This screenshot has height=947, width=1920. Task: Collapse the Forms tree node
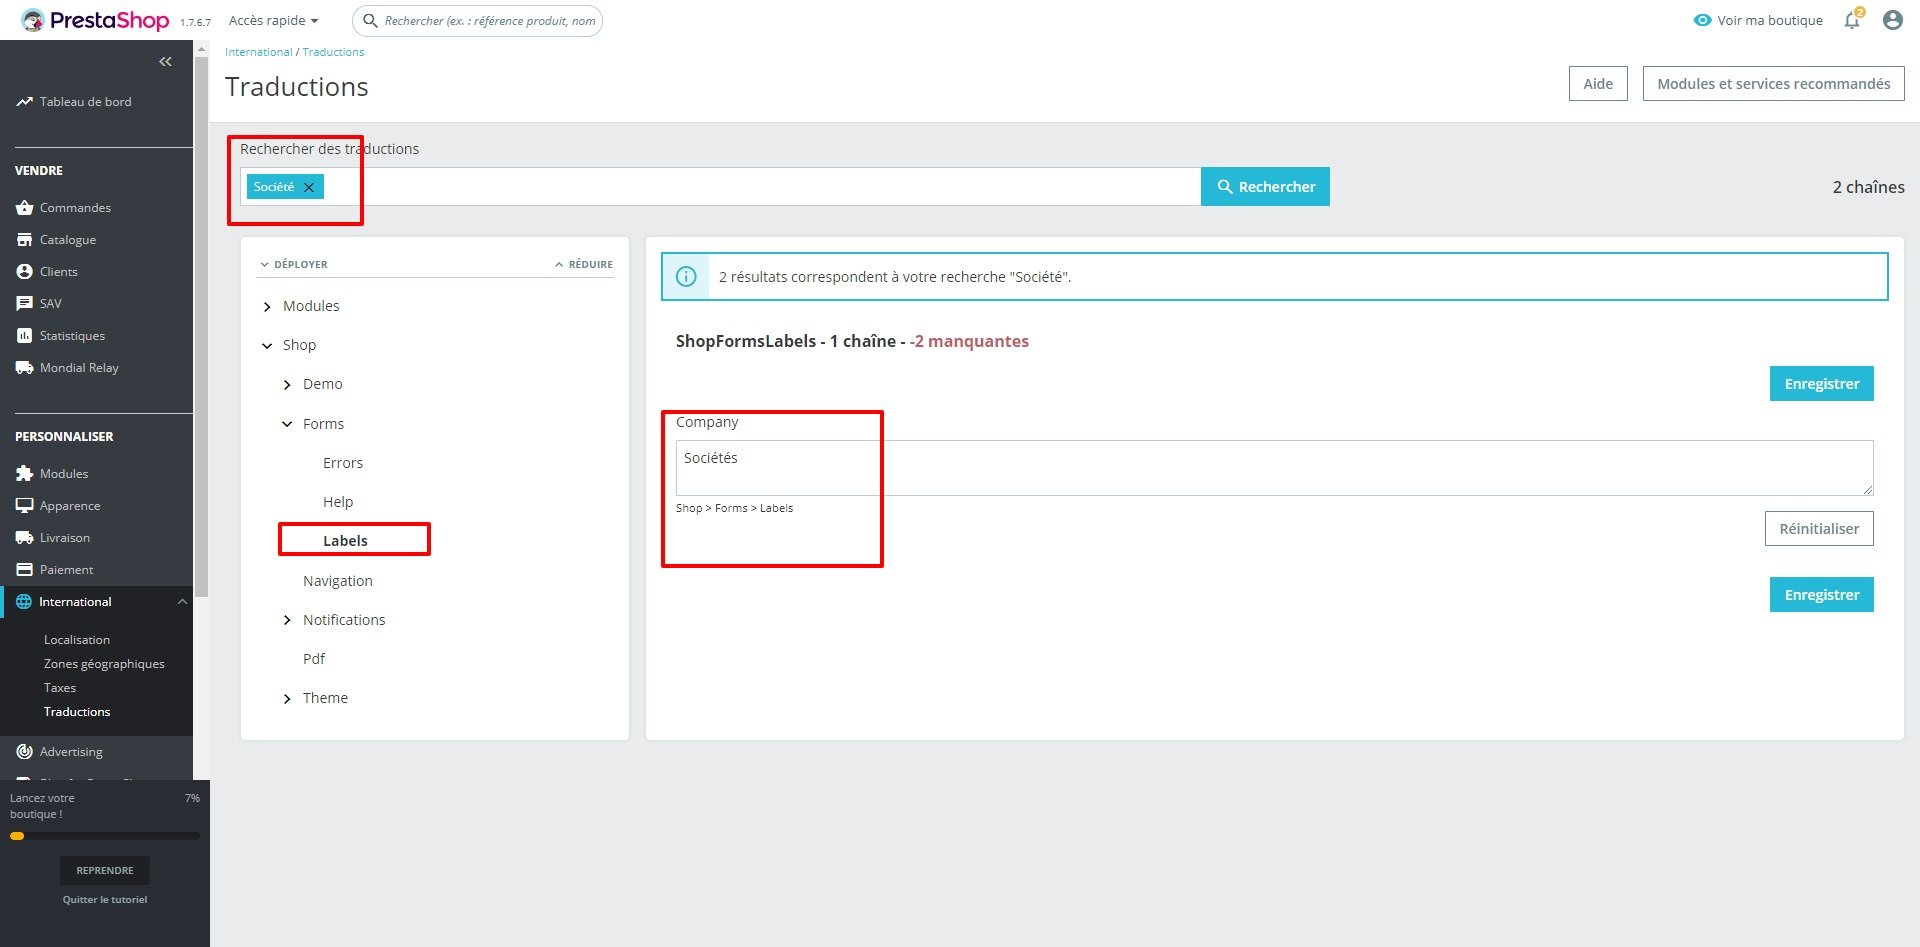[x=287, y=424]
